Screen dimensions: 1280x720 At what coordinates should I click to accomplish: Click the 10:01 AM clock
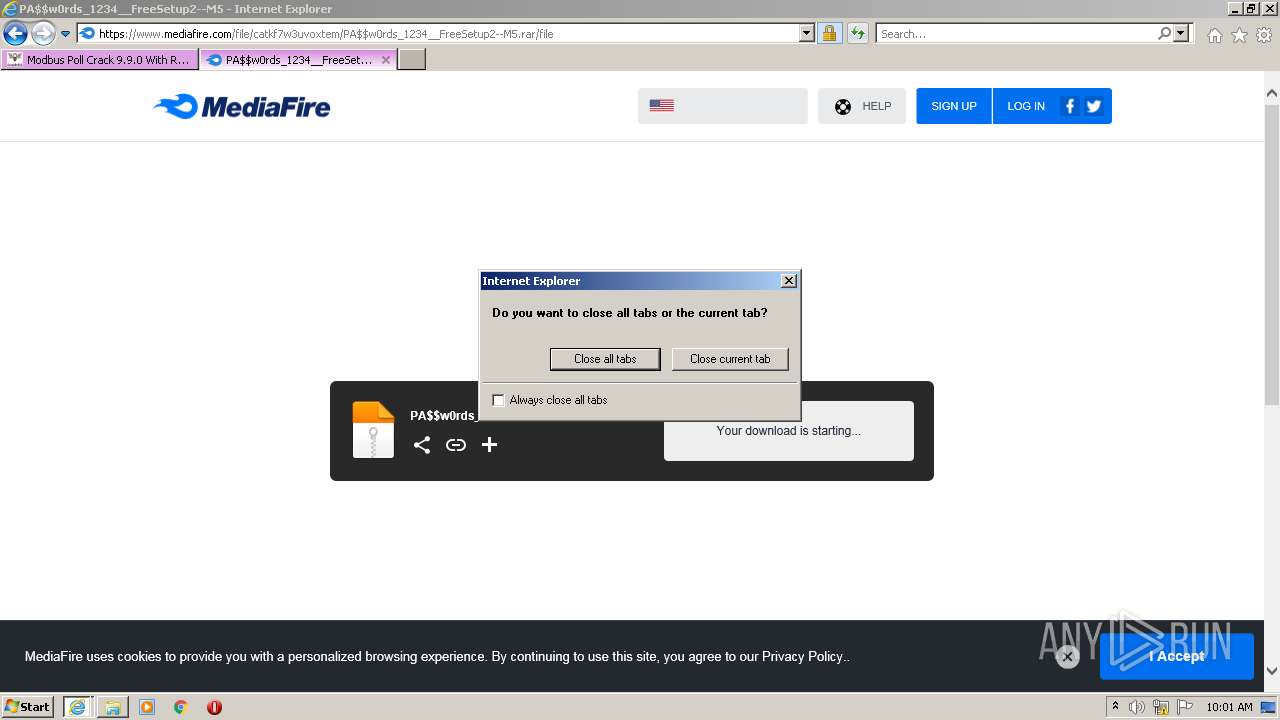pyautogui.click(x=1229, y=707)
